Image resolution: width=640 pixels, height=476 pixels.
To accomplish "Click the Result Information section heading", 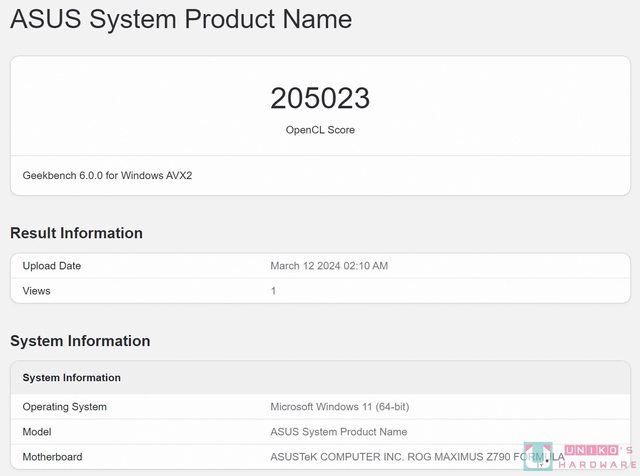I will (x=76, y=233).
